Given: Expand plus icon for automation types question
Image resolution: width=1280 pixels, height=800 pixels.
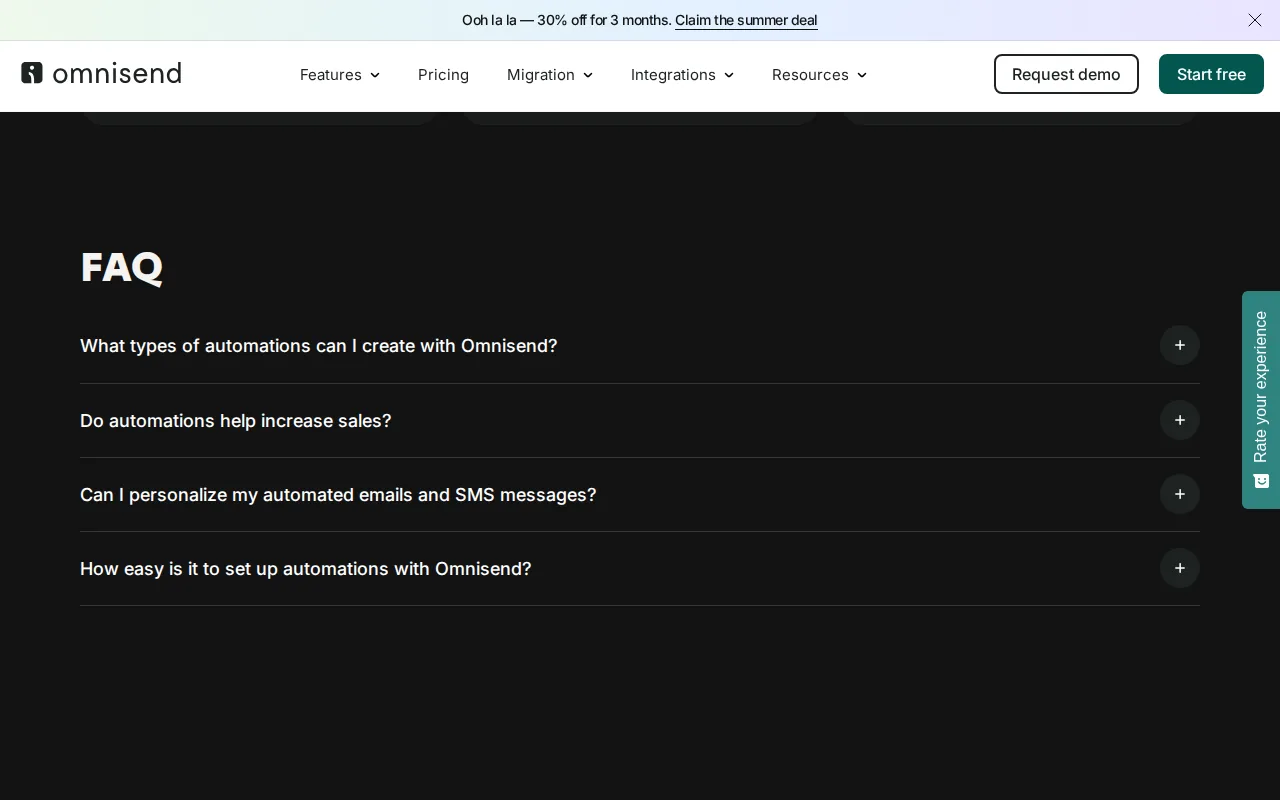Looking at the screenshot, I should [x=1180, y=345].
